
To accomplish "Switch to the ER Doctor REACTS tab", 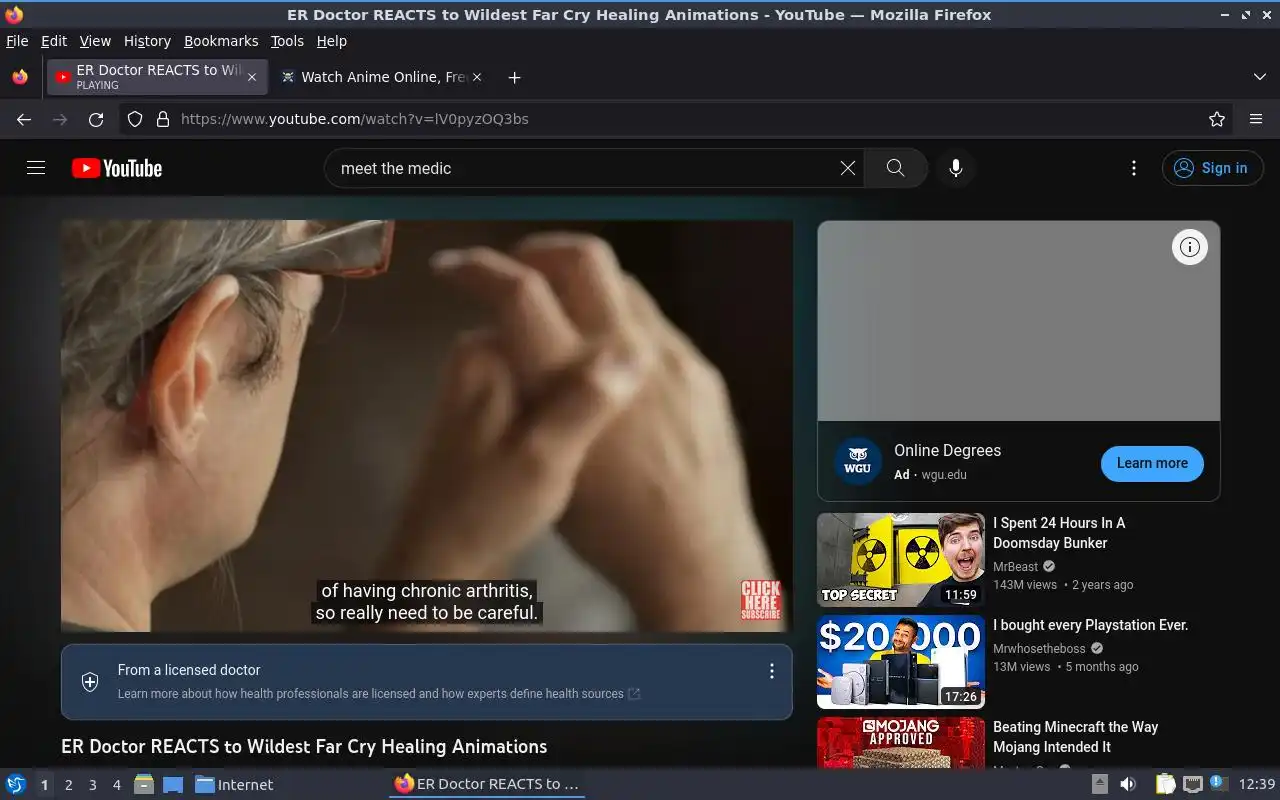I will click(x=157, y=77).
